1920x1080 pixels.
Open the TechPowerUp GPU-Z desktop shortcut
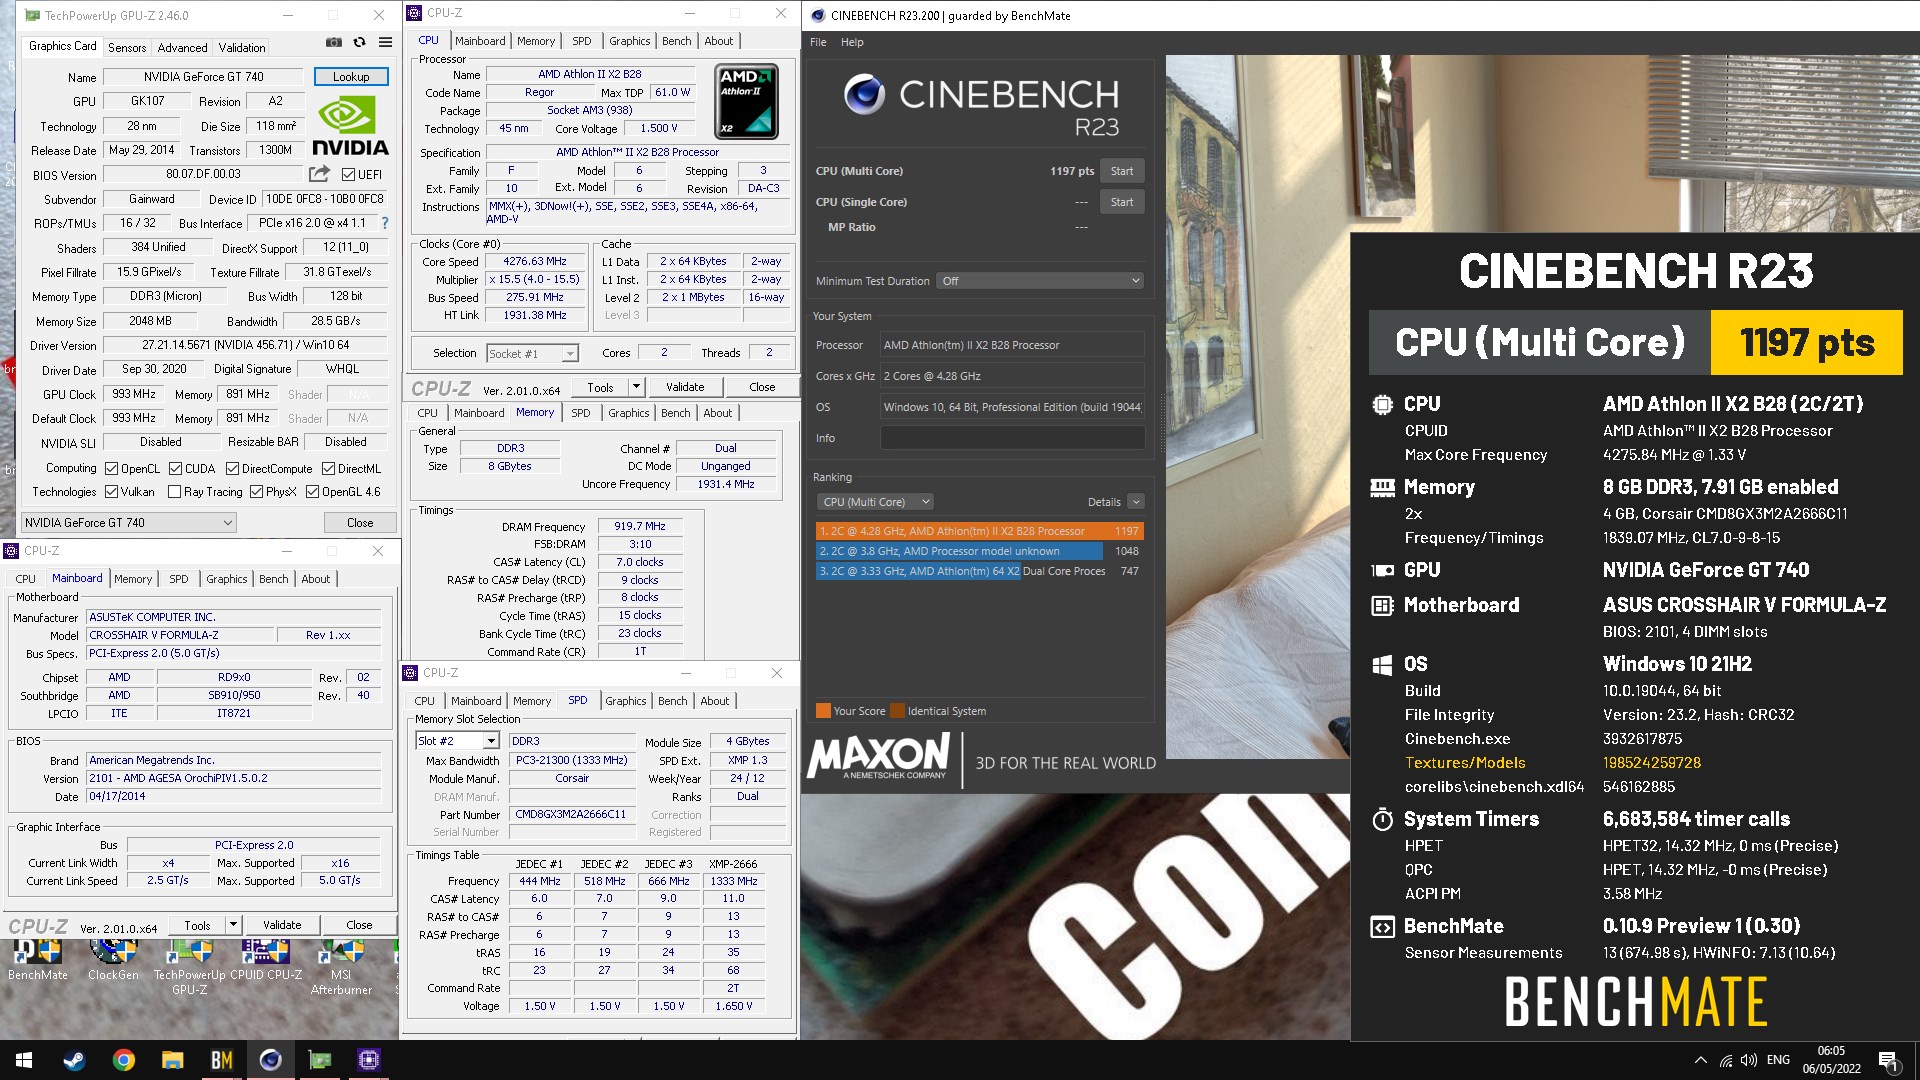pos(189,967)
